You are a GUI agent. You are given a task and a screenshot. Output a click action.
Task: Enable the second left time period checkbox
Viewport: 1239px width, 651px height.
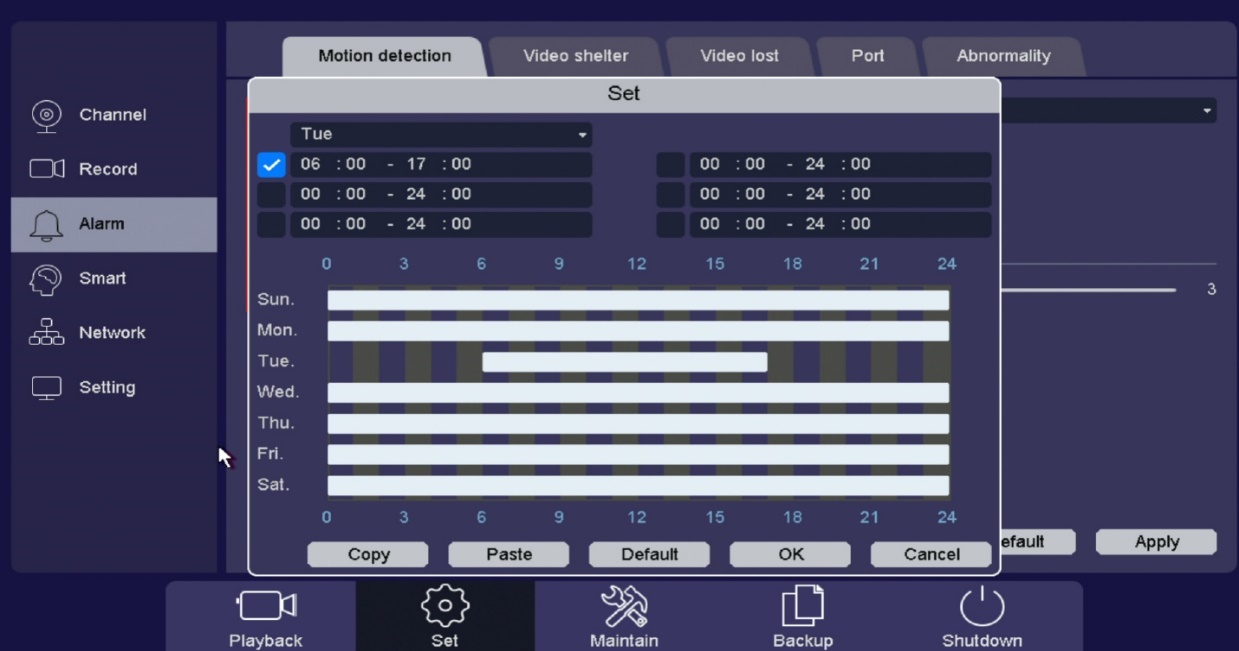271,194
